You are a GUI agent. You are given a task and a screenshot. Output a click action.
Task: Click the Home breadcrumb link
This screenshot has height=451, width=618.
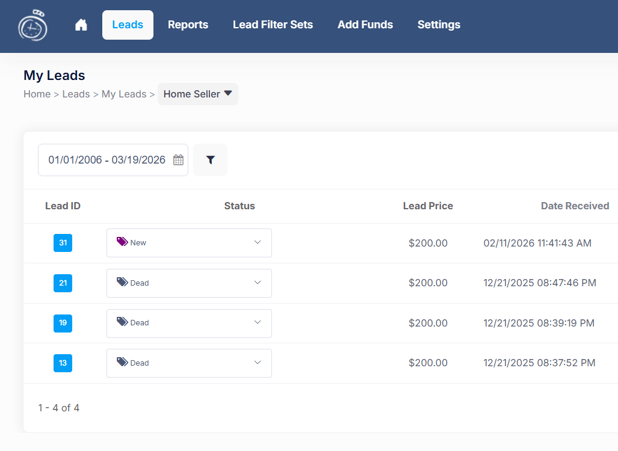point(37,94)
